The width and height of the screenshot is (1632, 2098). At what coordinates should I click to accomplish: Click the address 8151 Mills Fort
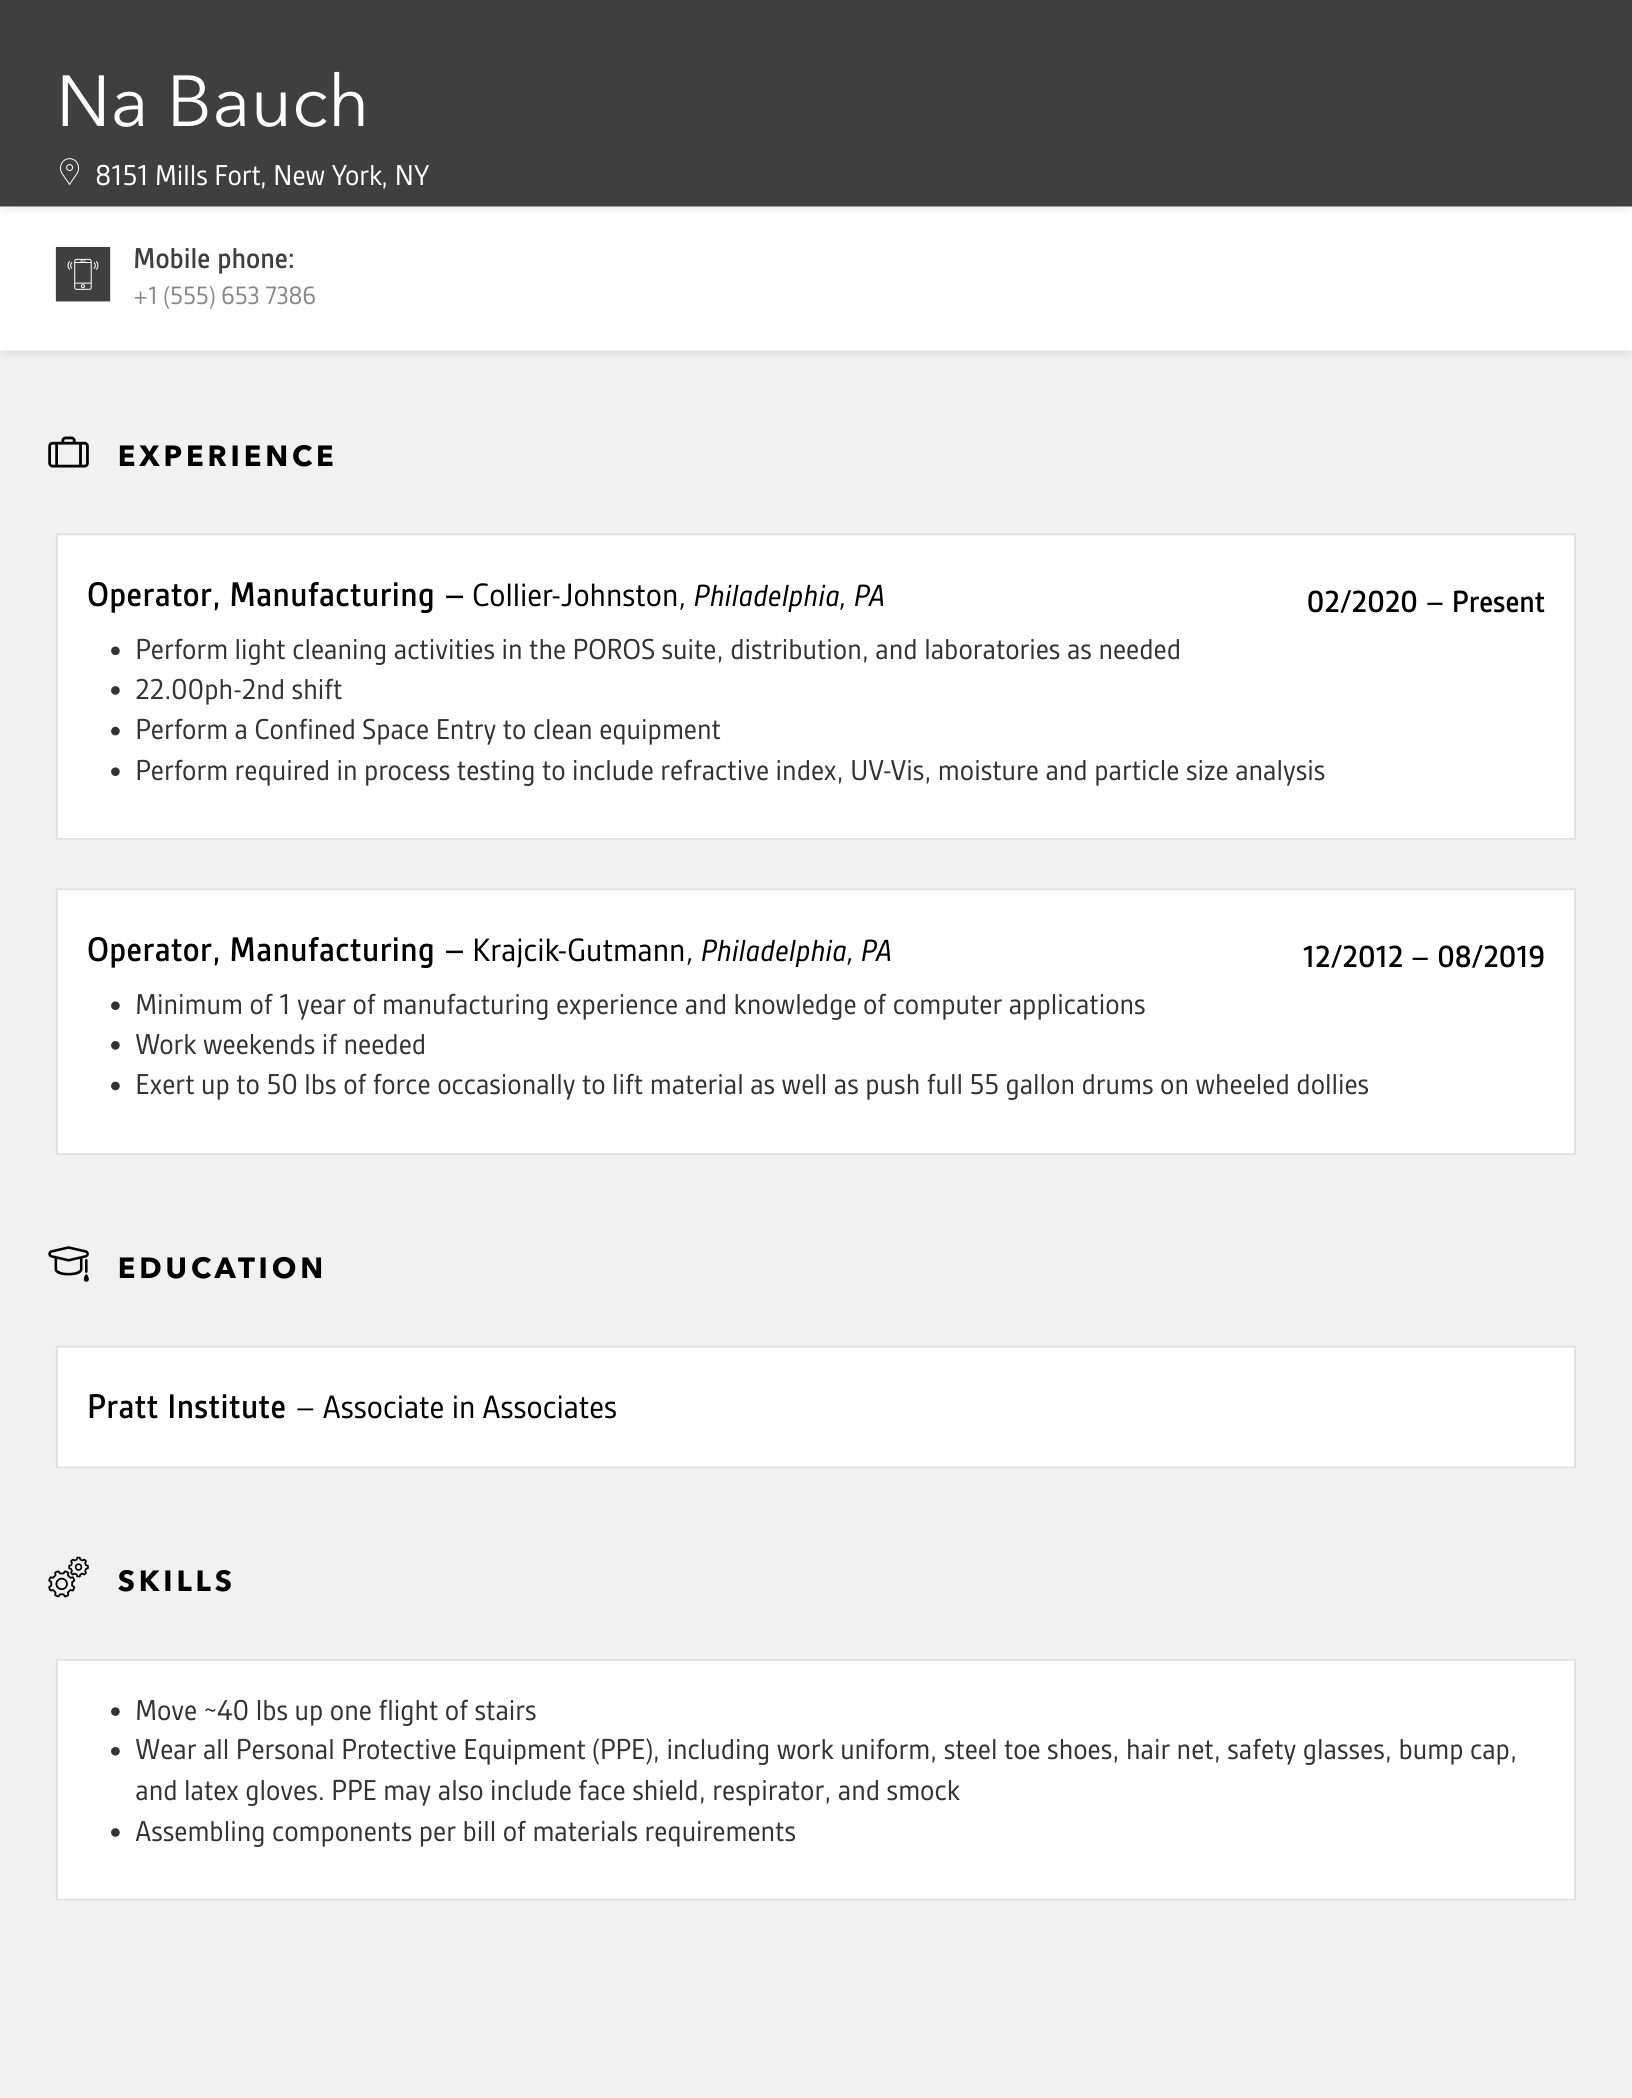click(x=262, y=176)
